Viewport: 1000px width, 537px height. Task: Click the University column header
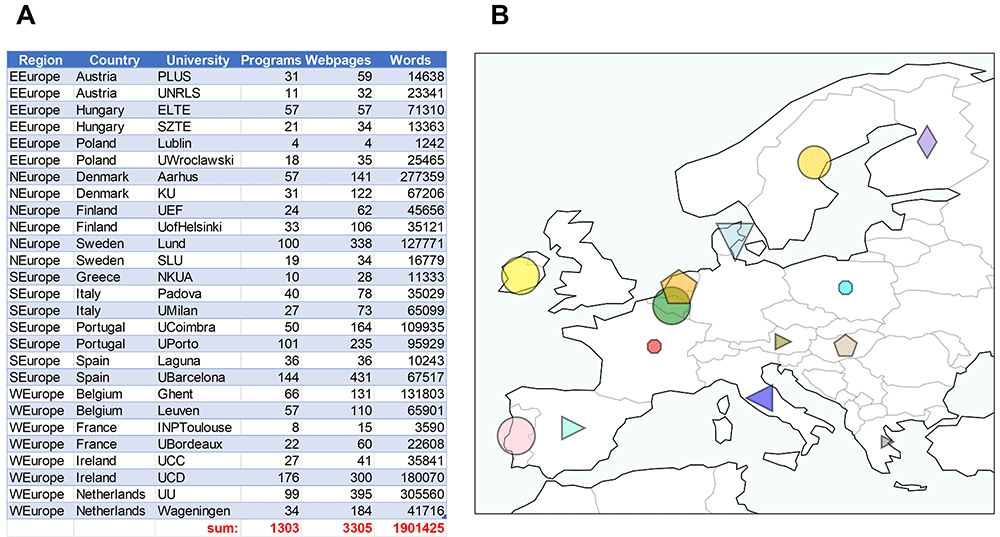[198, 60]
